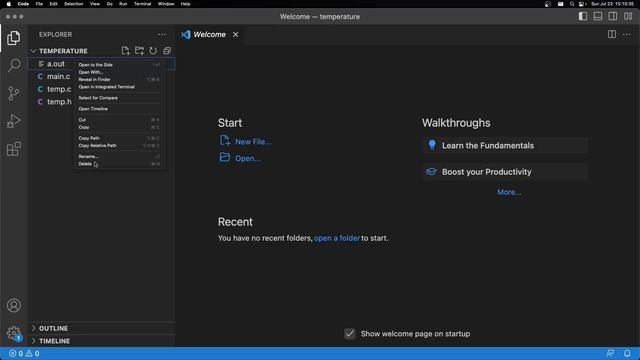Screen dimensions: 640x360
Task: Open the Help menu in menu bar
Action: 185,4
